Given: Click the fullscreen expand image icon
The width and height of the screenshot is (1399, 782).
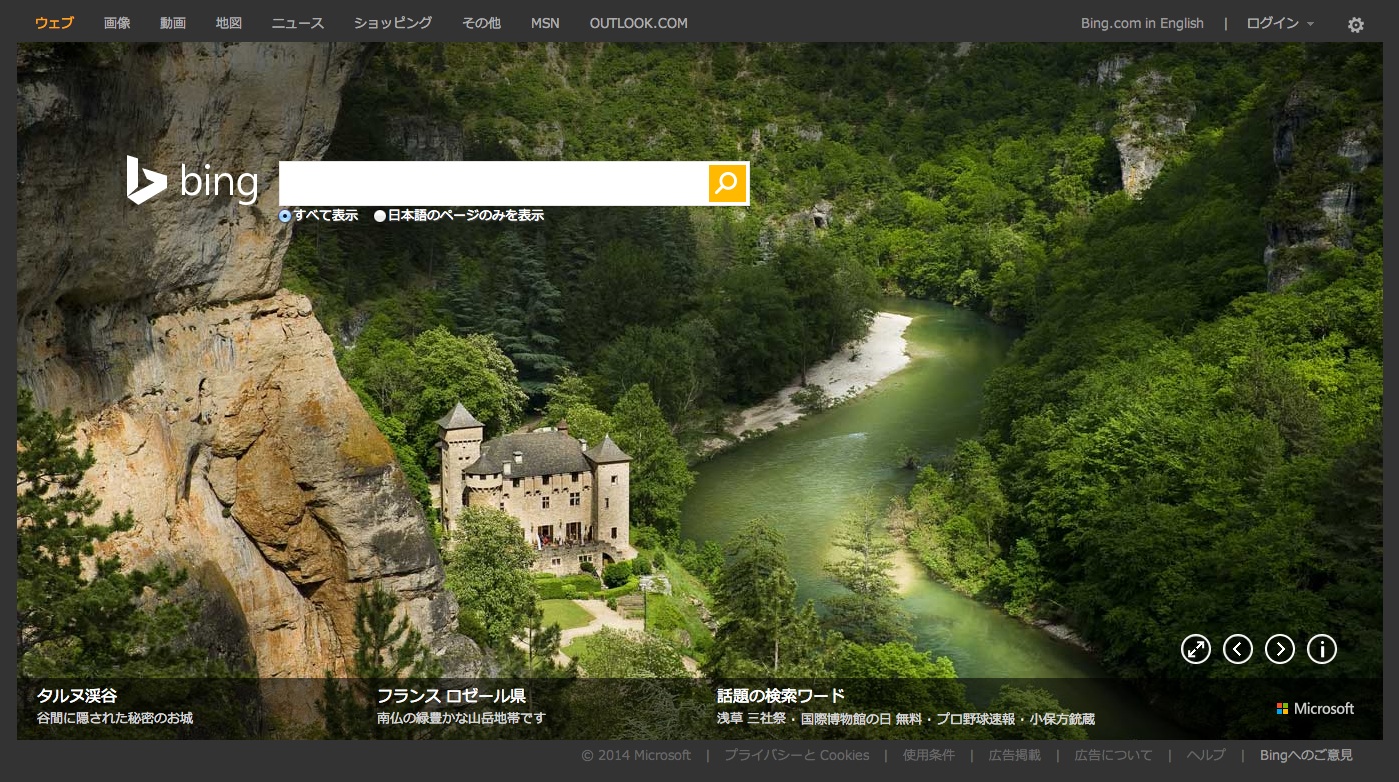Looking at the screenshot, I should tap(1195, 649).
